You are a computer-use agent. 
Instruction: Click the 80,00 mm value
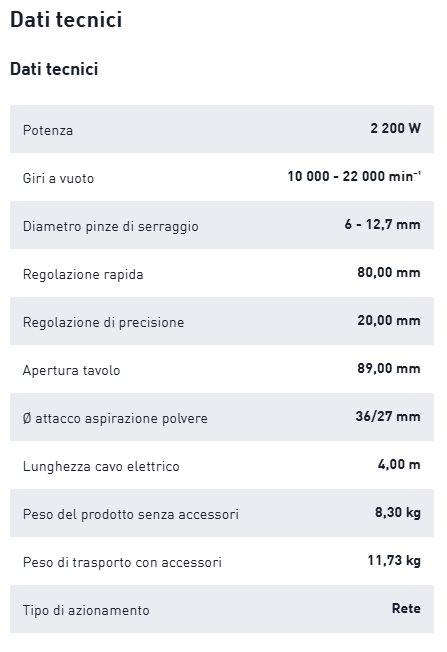[389, 272]
